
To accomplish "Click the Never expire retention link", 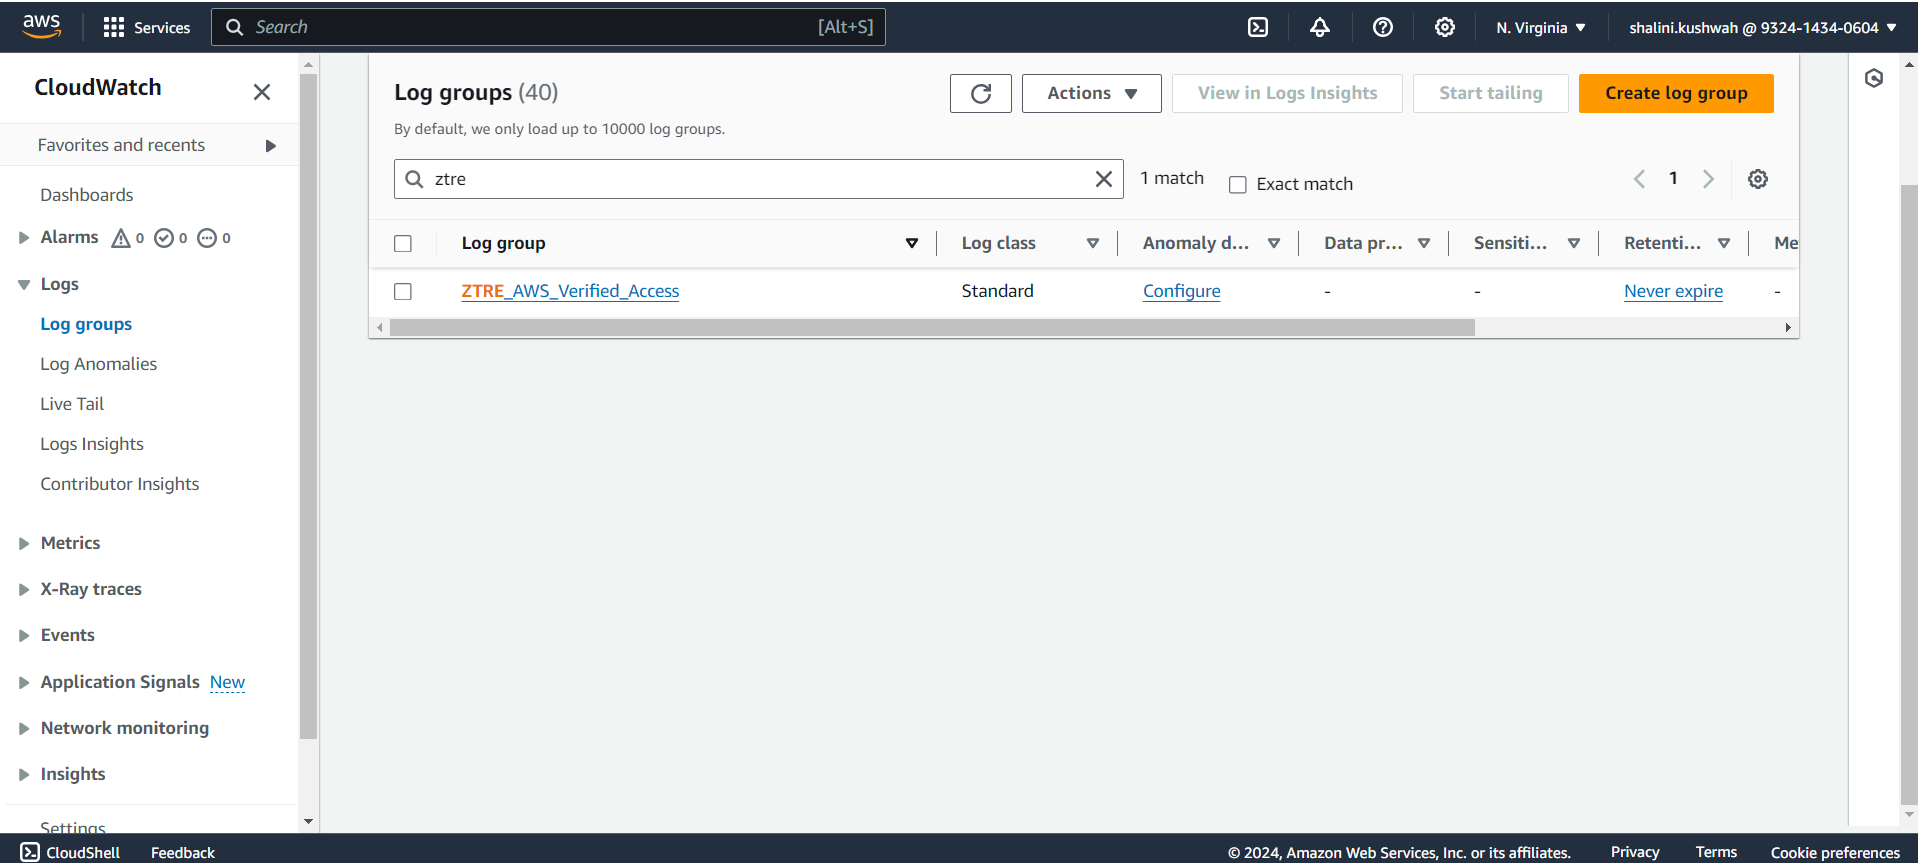I will (x=1673, y=291).
